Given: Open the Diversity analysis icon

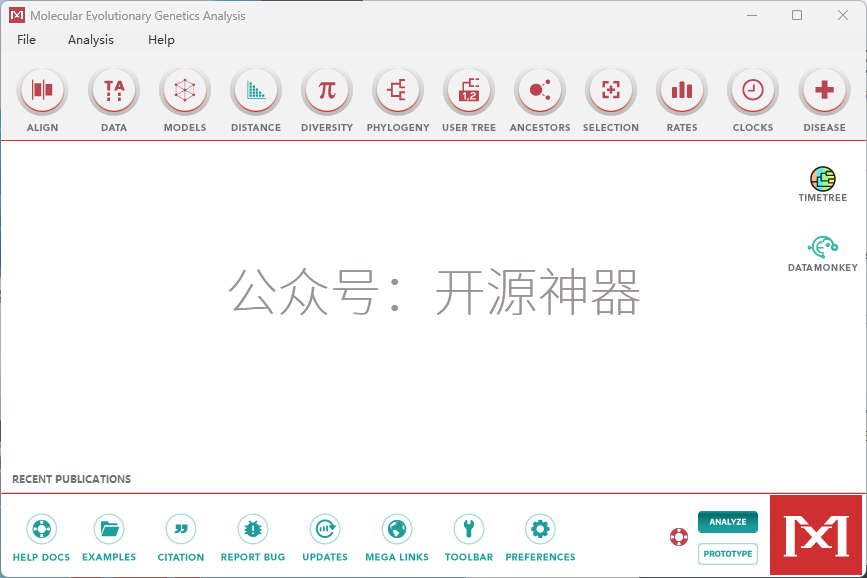Looking at the screenshot, I should [327, 90].
